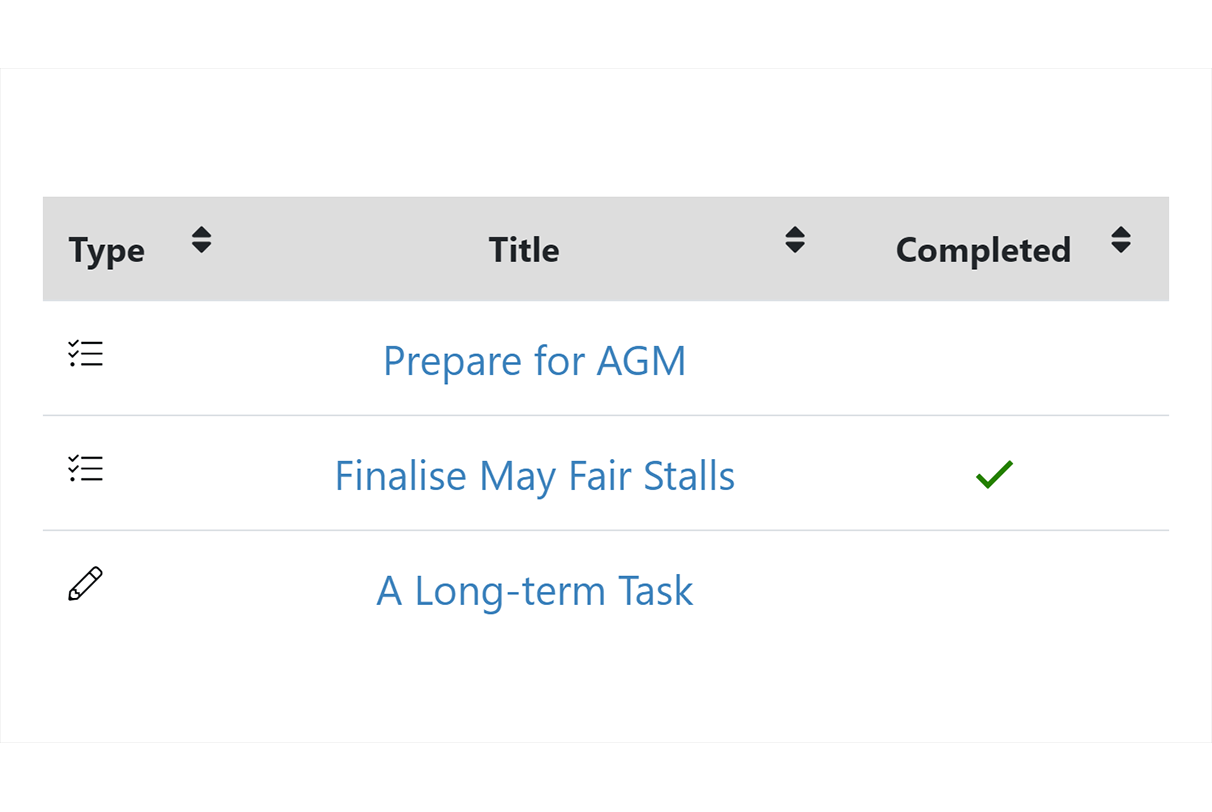Toggle empty Completed cell for A Long-term Task
Viewport: 1212px width, 812px height.
[x=994, y=589]
